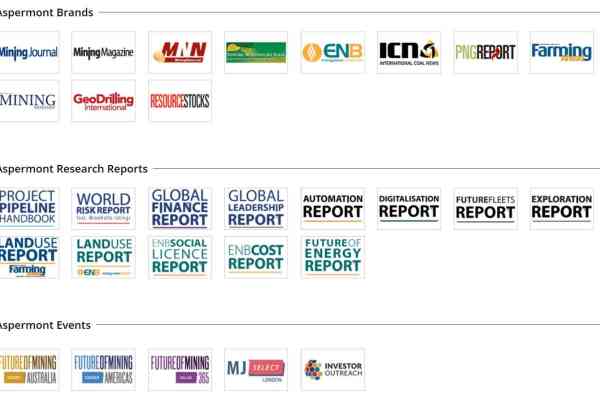Open the Project Pipeline Handbook report

pos(28,208)
